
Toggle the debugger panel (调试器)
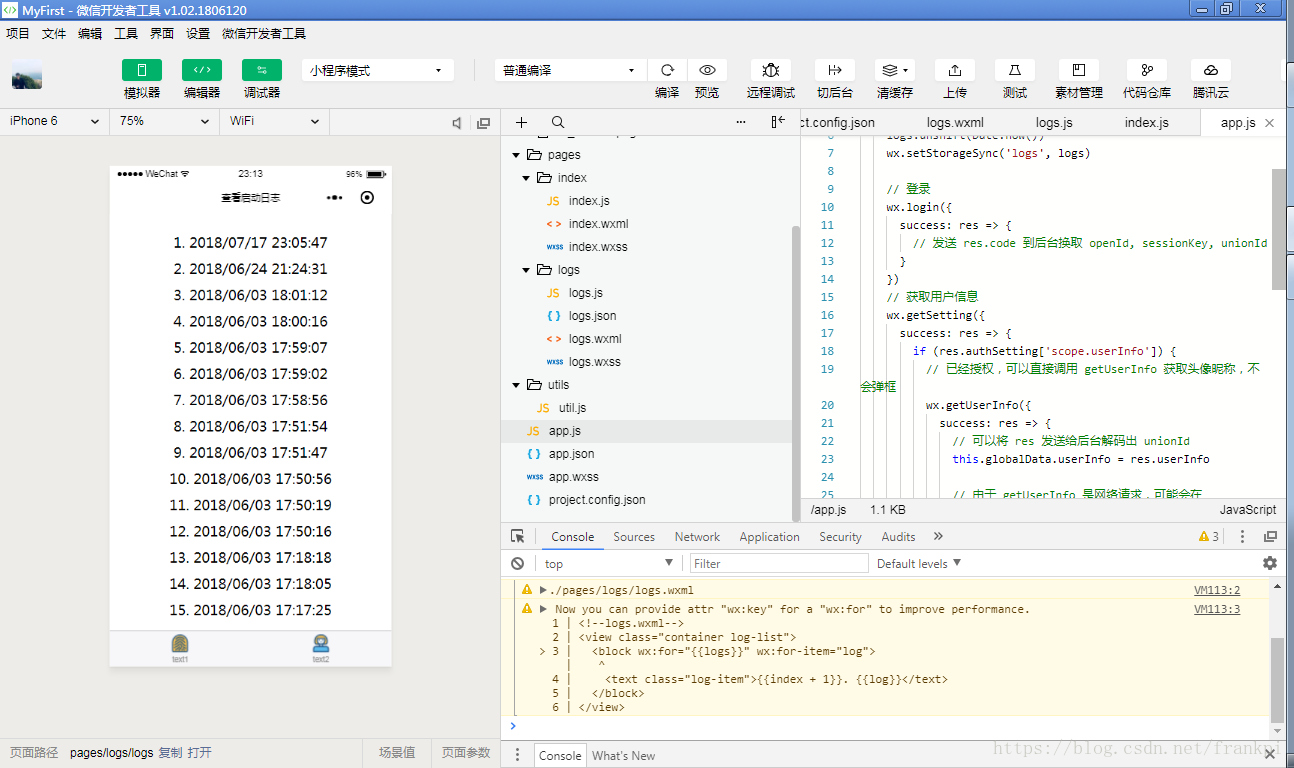pos(262,70)
